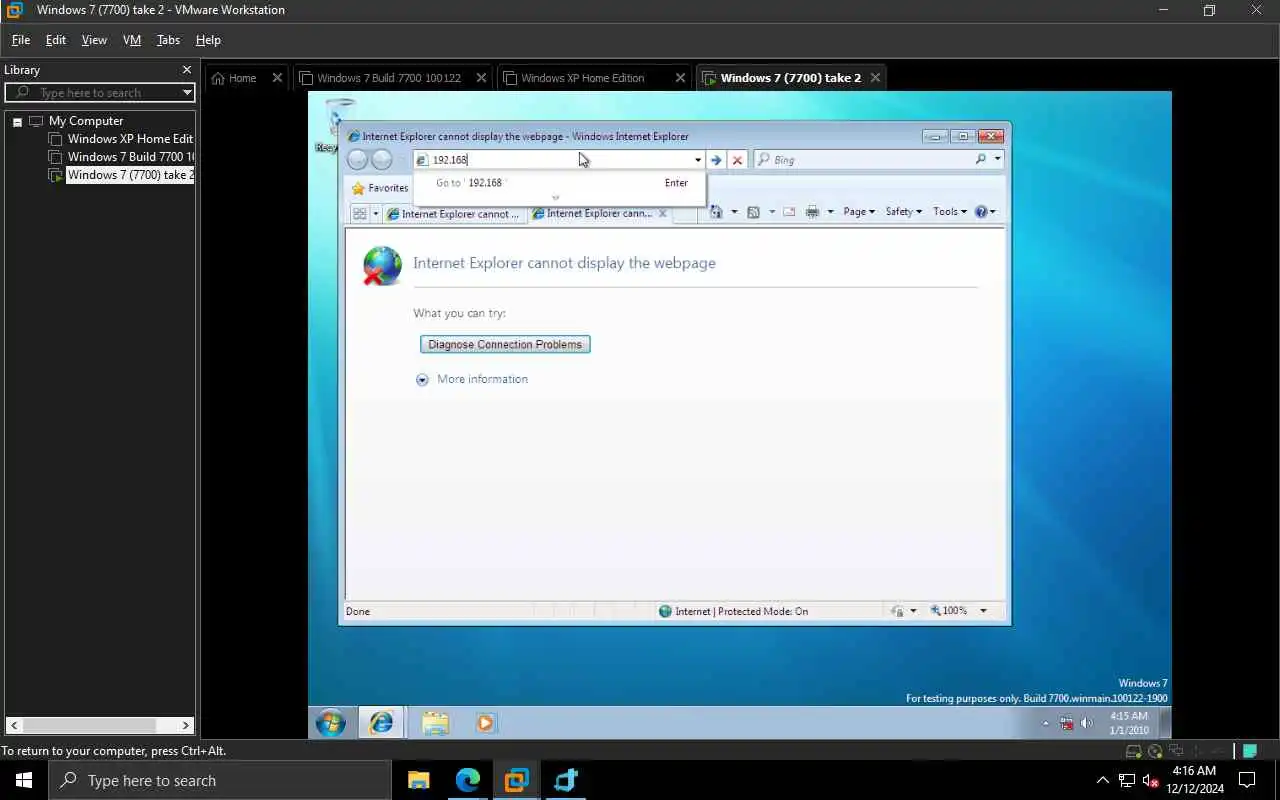Click the Win7 network tray icon

(x=1067, y=723)
